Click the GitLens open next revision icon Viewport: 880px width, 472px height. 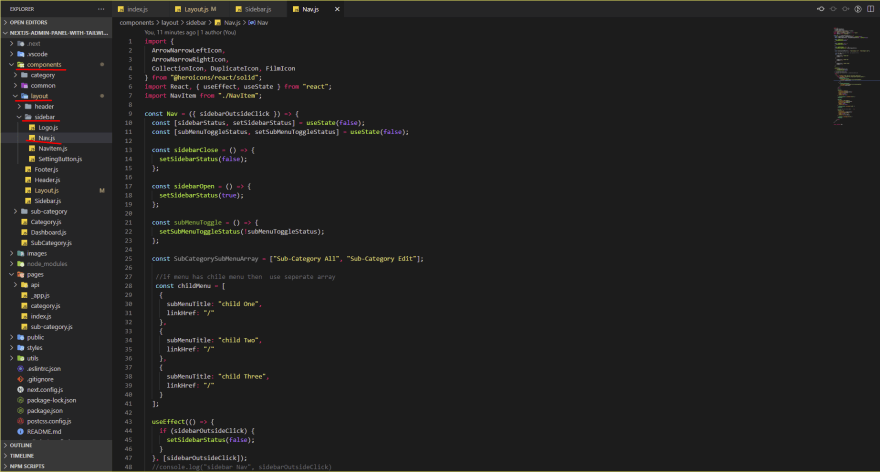[x=846, y=9]
